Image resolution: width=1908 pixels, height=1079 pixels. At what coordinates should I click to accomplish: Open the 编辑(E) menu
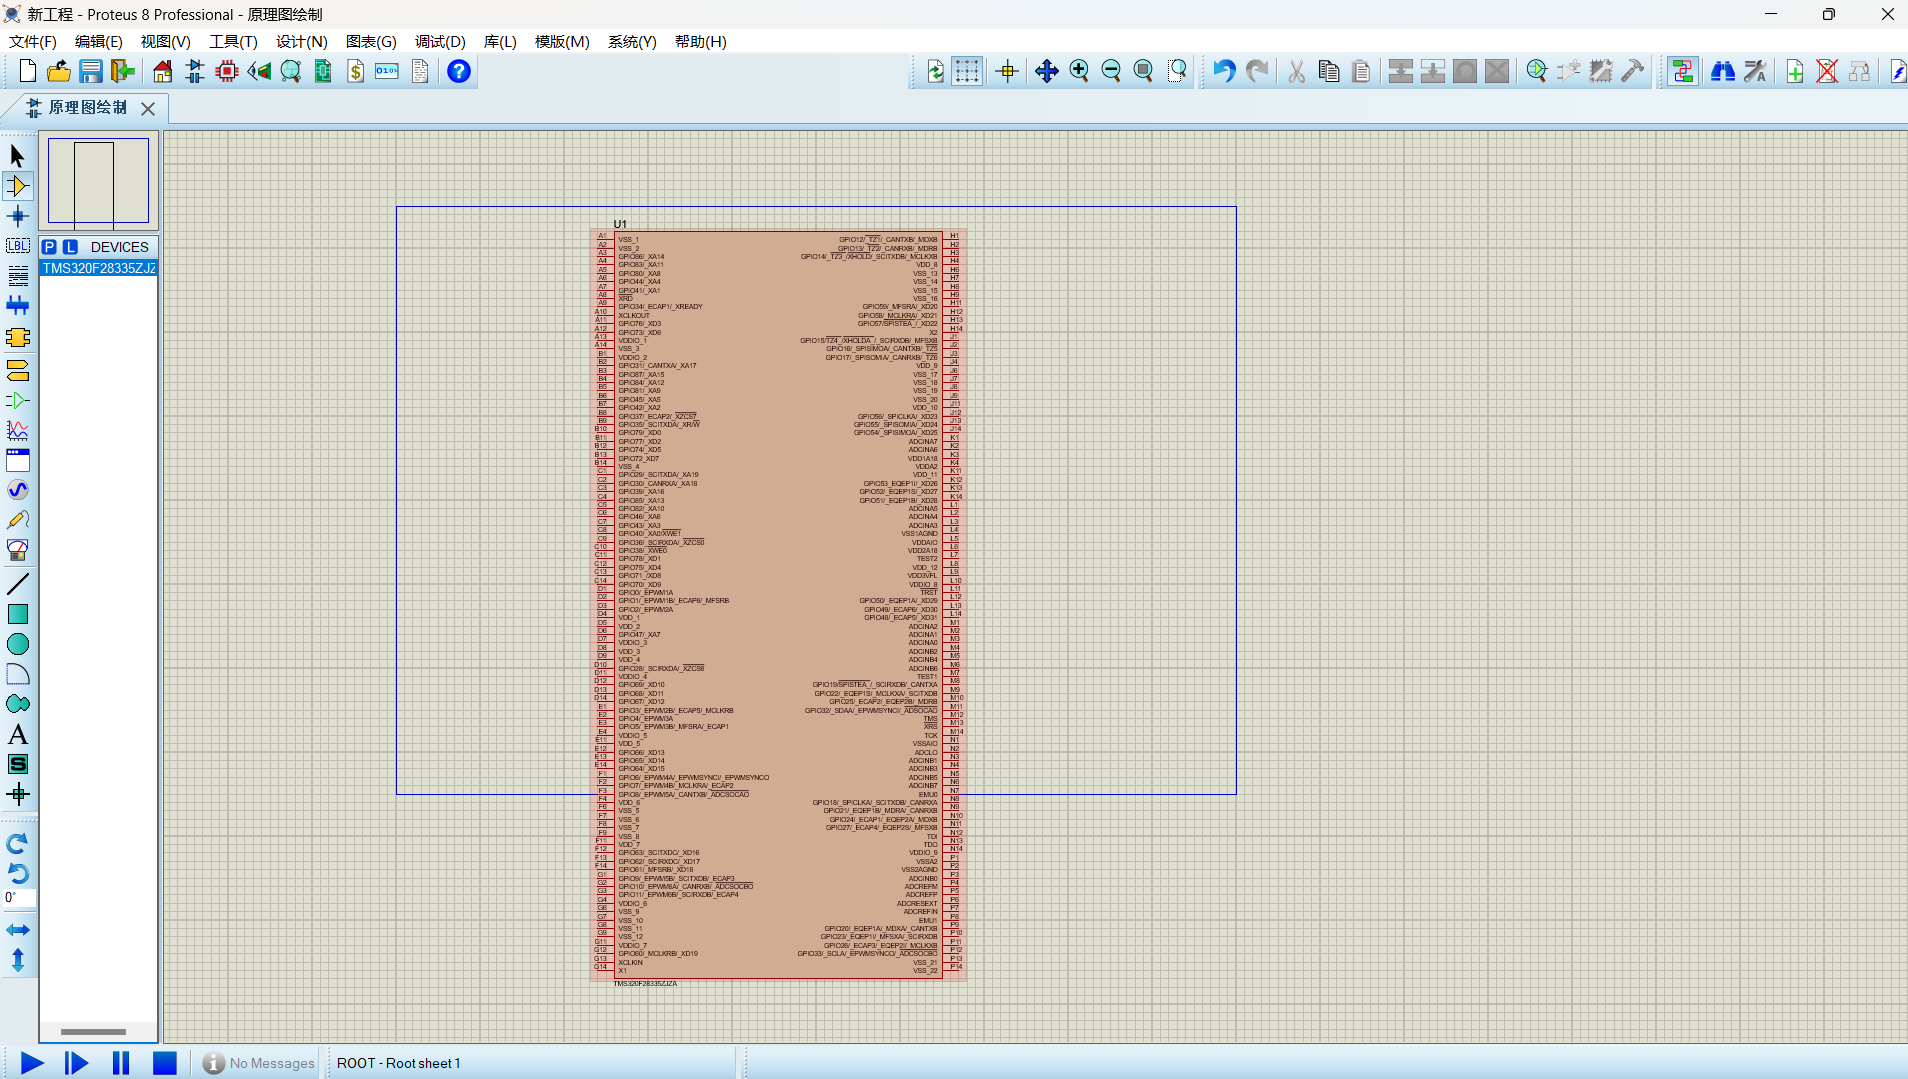(x=99, y=42)
